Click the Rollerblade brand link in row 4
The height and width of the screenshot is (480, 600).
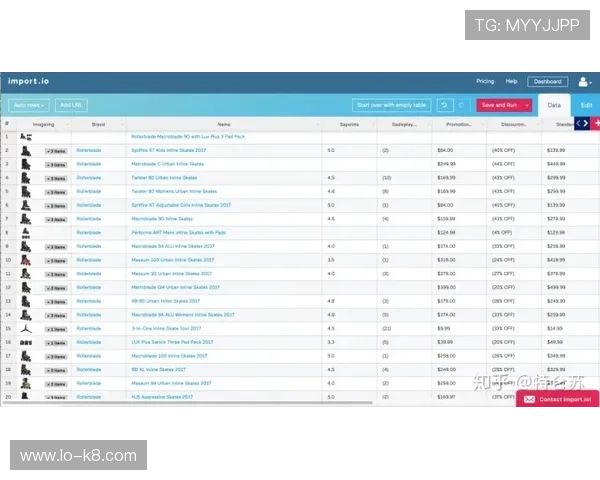click(89, 178)
